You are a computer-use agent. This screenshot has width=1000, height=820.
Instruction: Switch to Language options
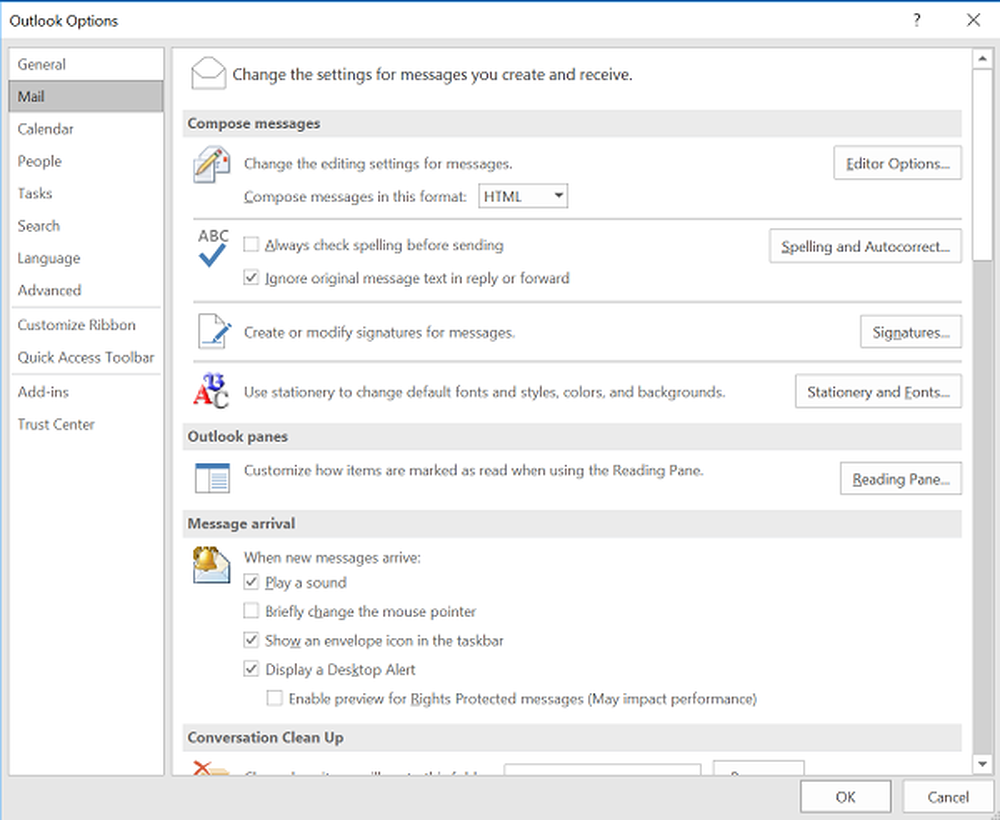pyautogui.click(x=86, y=258)
